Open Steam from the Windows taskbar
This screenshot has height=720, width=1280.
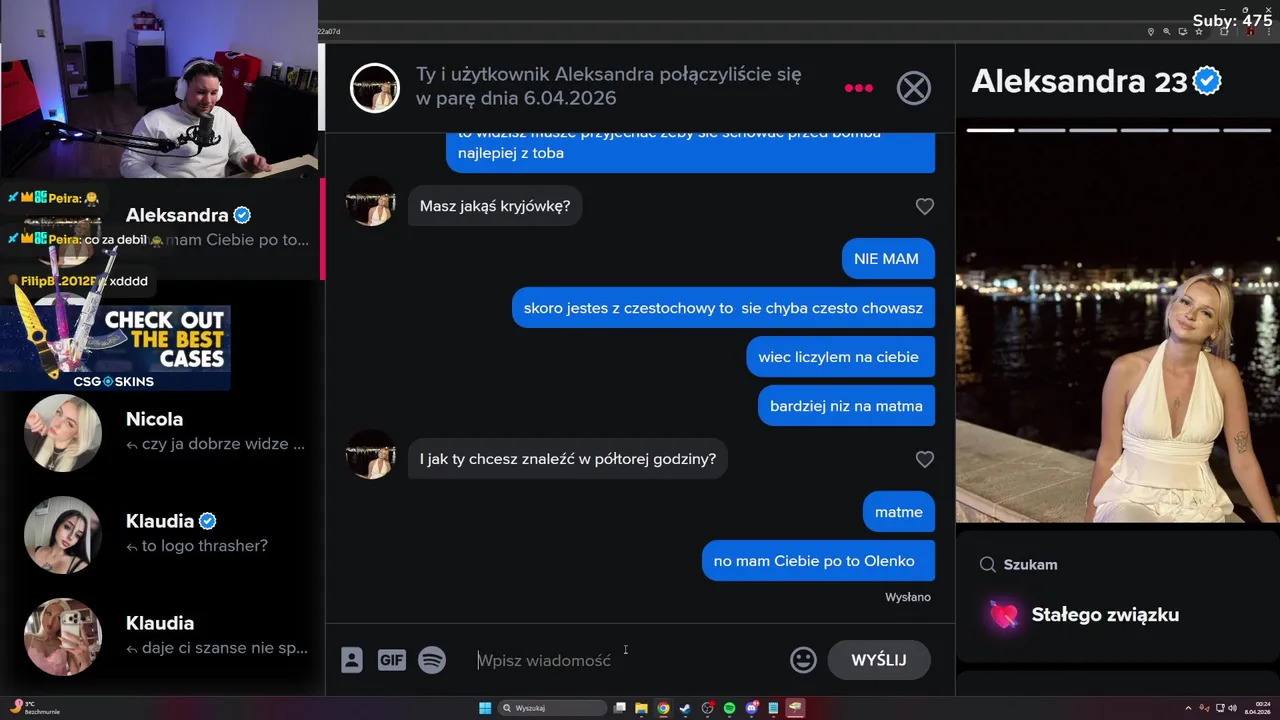(685, 708)
